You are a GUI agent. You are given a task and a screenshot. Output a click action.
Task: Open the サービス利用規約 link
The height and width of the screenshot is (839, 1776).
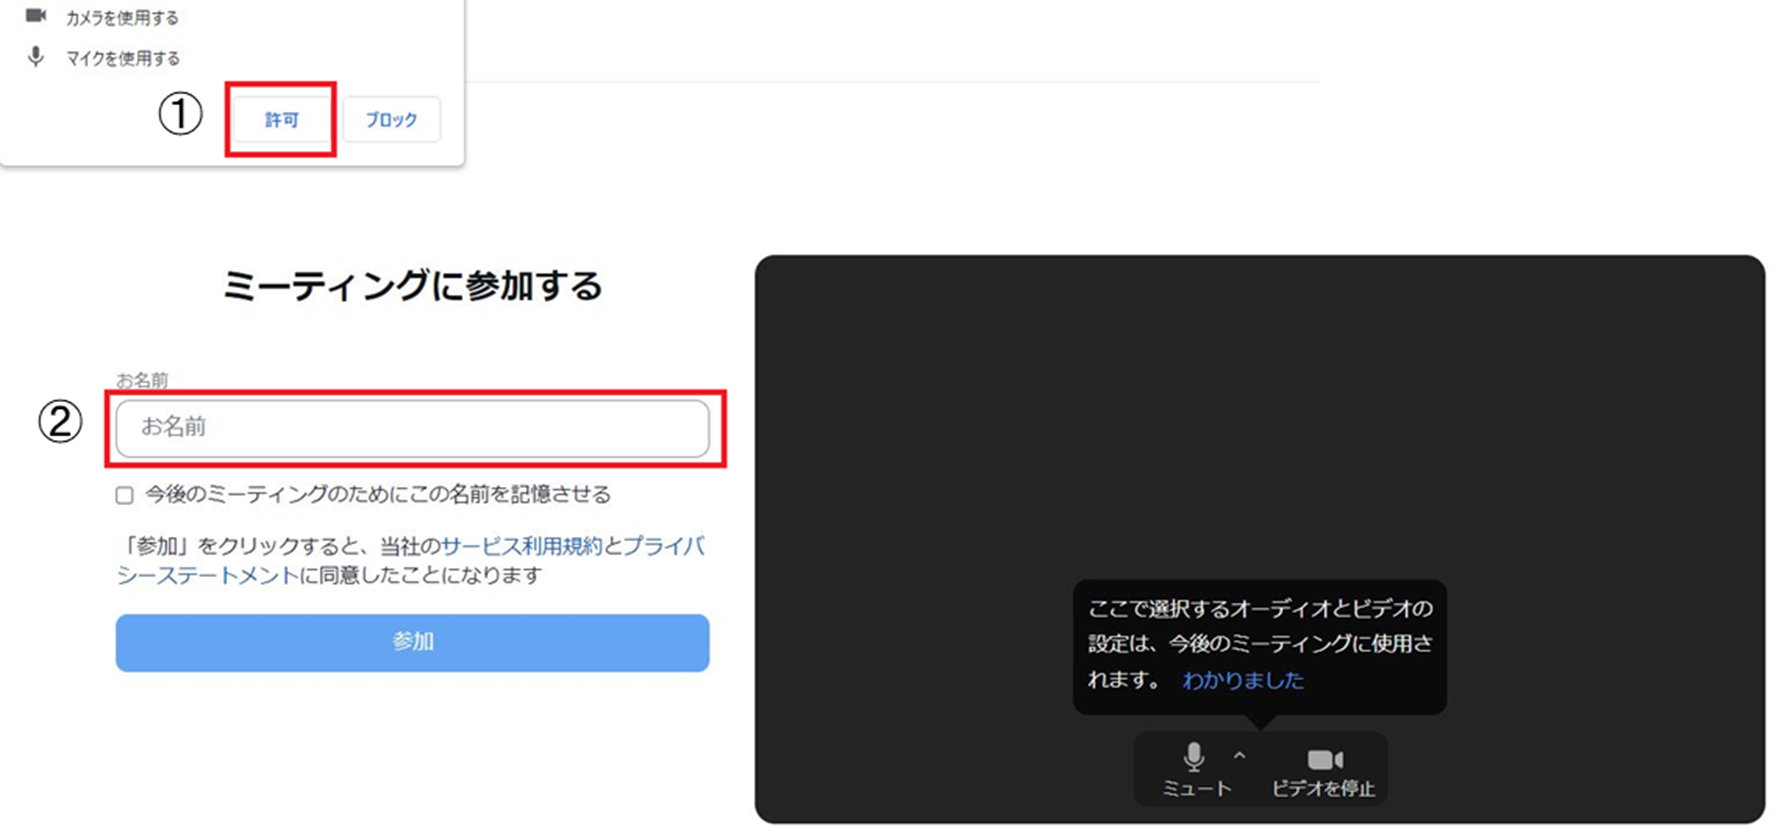tap(522, 546)
